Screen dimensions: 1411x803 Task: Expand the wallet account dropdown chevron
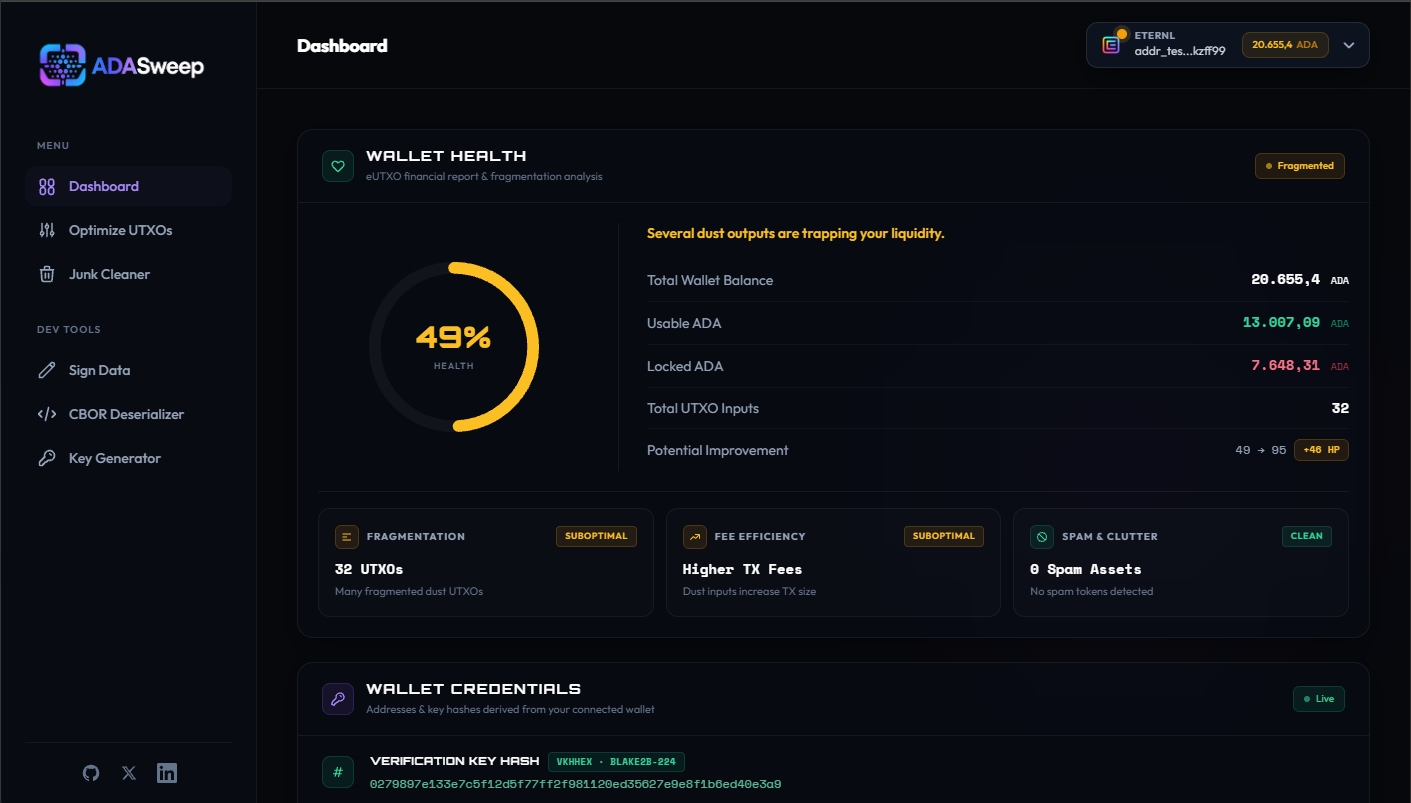pos(1348,45)
